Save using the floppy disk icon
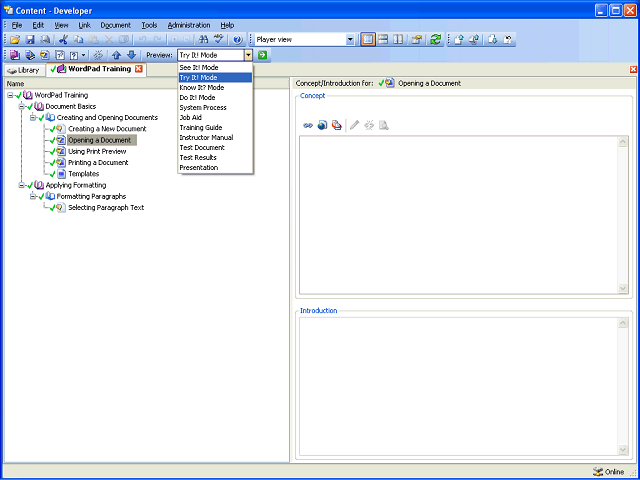 tap(30, 40)
